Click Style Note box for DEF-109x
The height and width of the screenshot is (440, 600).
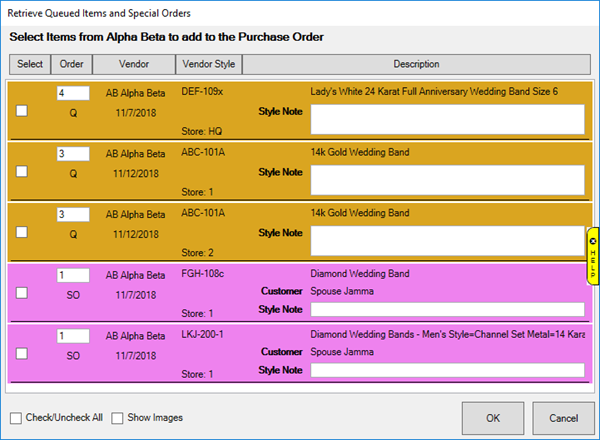click(447, 119)
